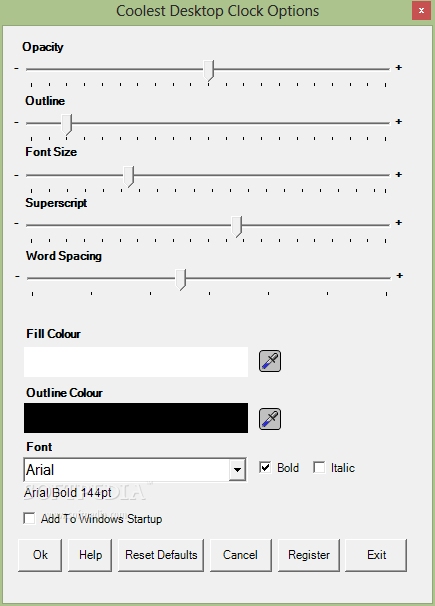Pick Outline Colour with the eyedropper icon
This screenshot has width=435, height=606.
[270, 419]
